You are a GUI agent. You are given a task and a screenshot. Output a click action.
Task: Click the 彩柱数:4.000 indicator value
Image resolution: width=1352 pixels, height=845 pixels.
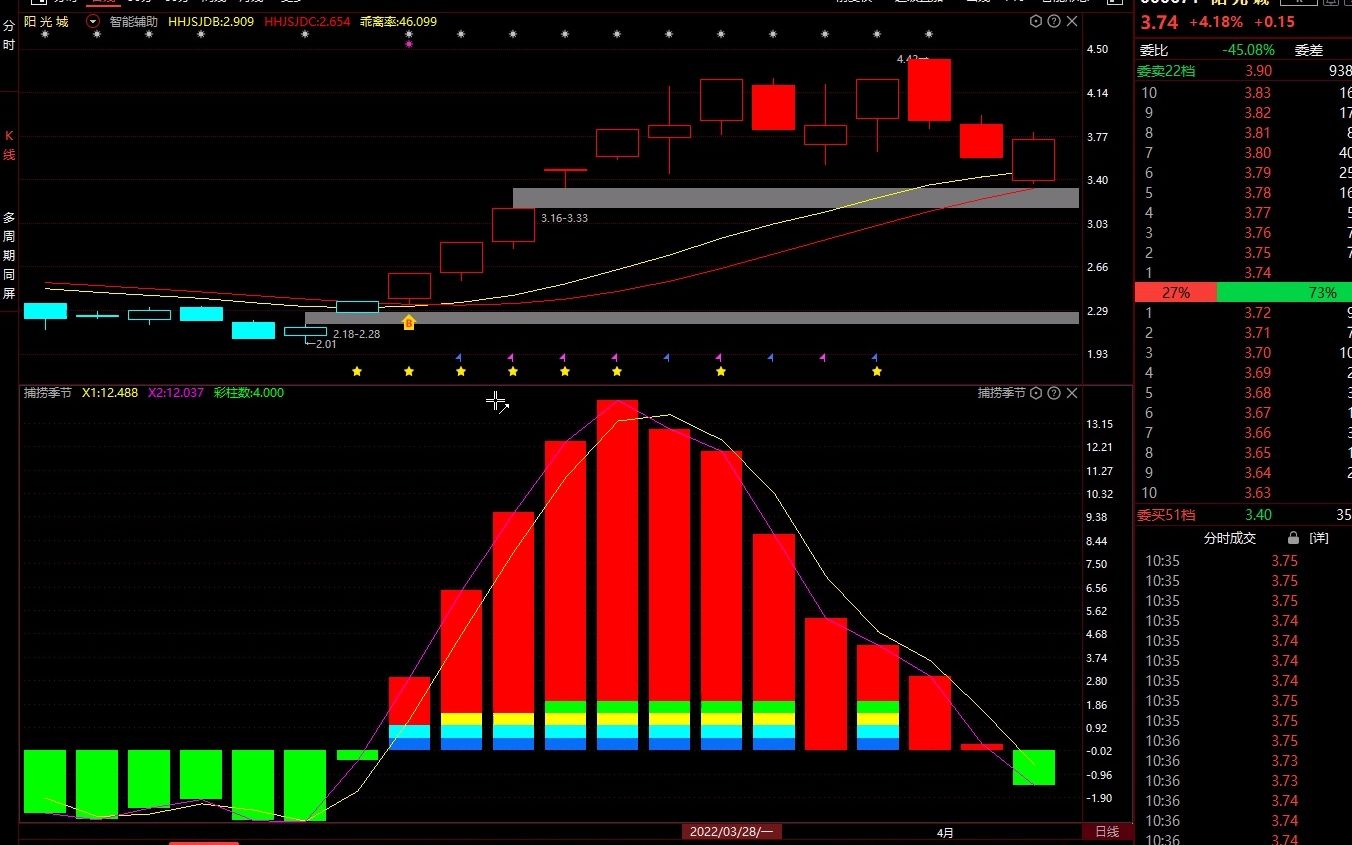[249, 393]
